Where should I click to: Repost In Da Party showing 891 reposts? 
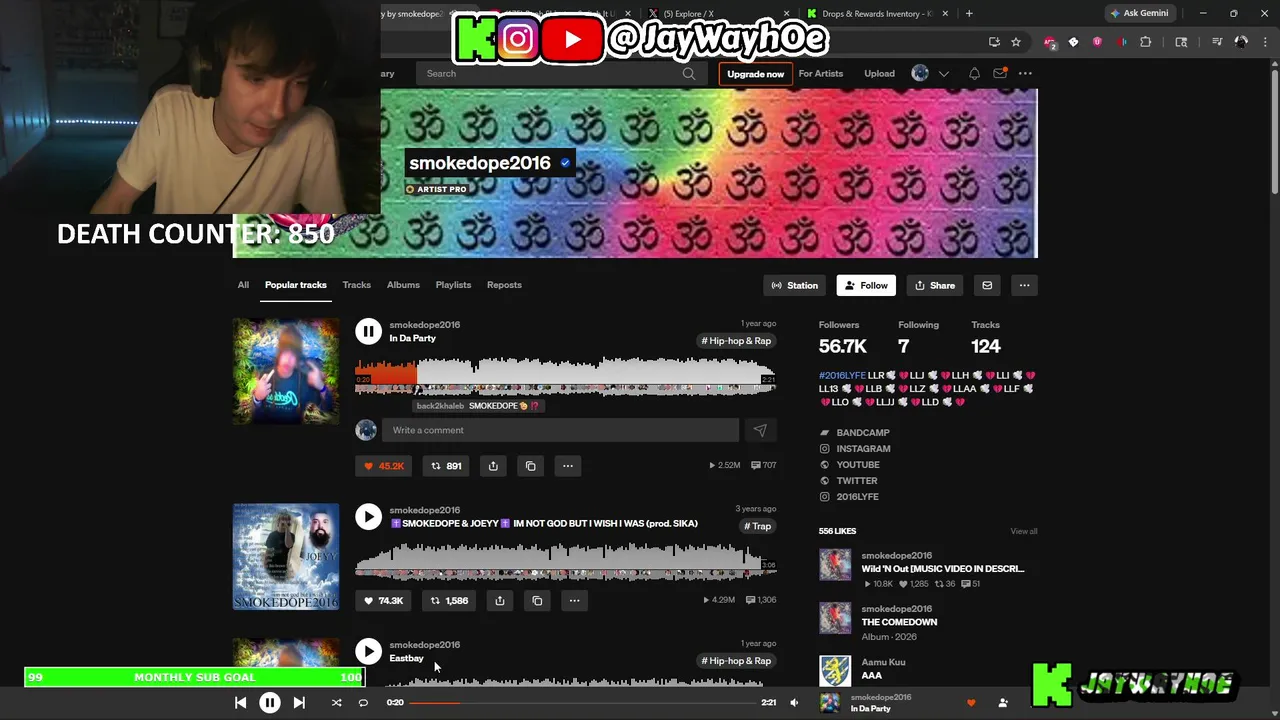pyautogui.click(x=446, y=466)
